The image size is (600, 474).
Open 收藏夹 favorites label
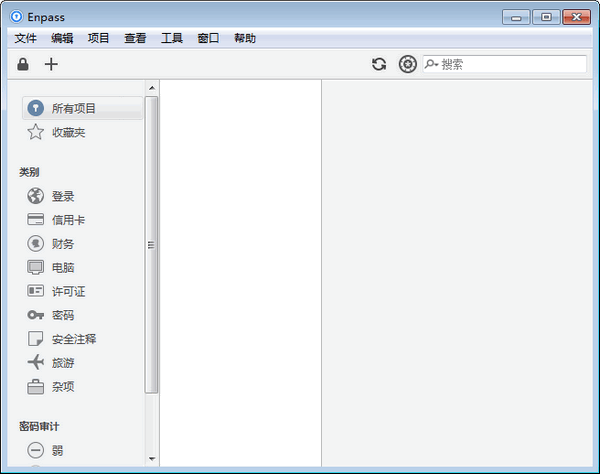coord(68,132)
